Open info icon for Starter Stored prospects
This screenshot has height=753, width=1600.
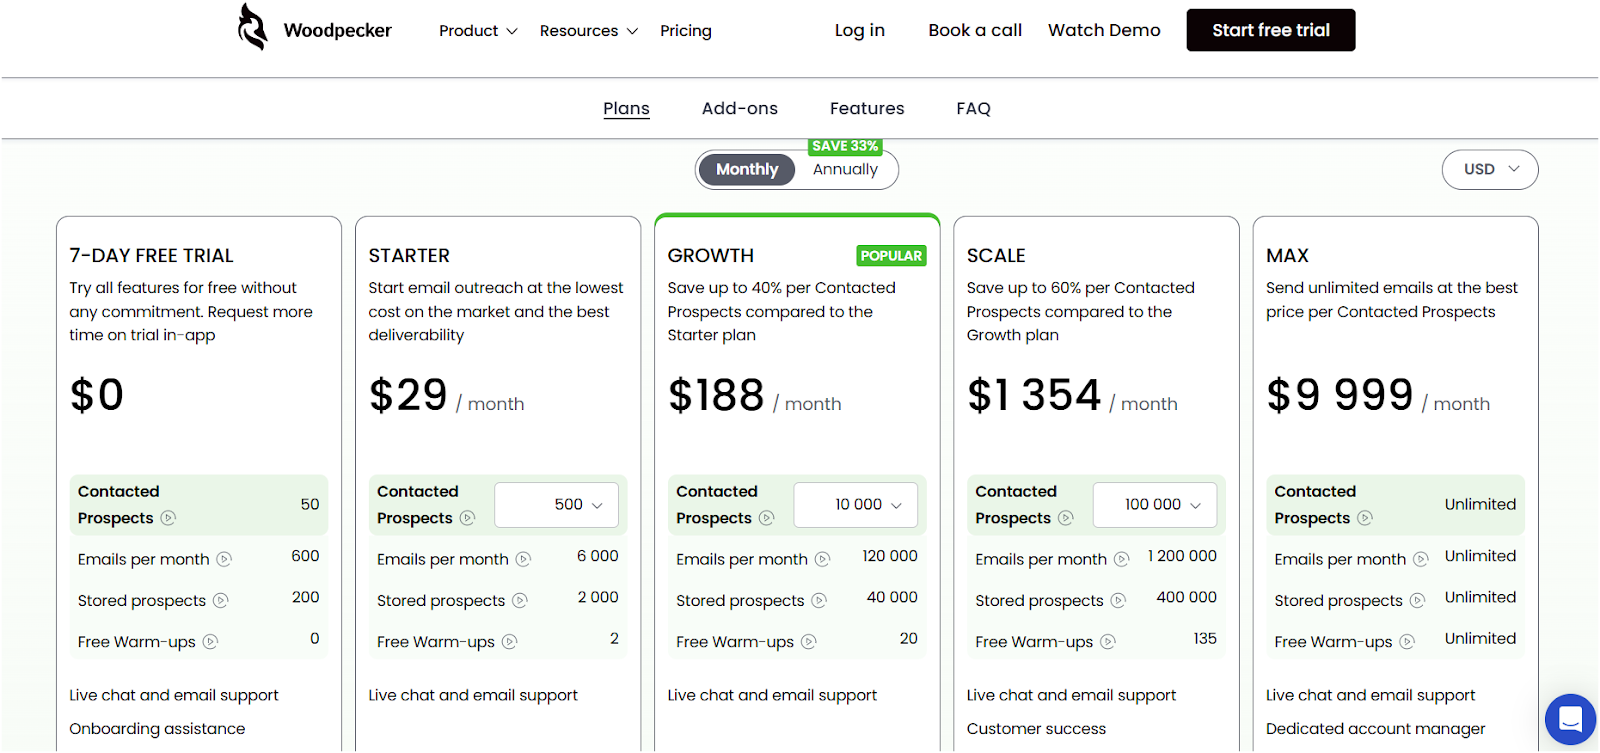(x=520, y=601)
